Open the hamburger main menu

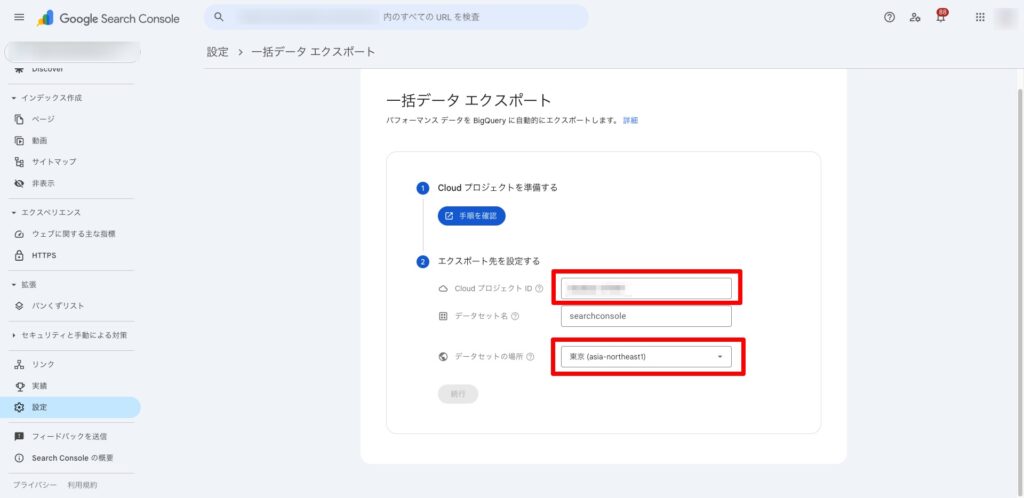pyautogui.click(x=19, y=18)
